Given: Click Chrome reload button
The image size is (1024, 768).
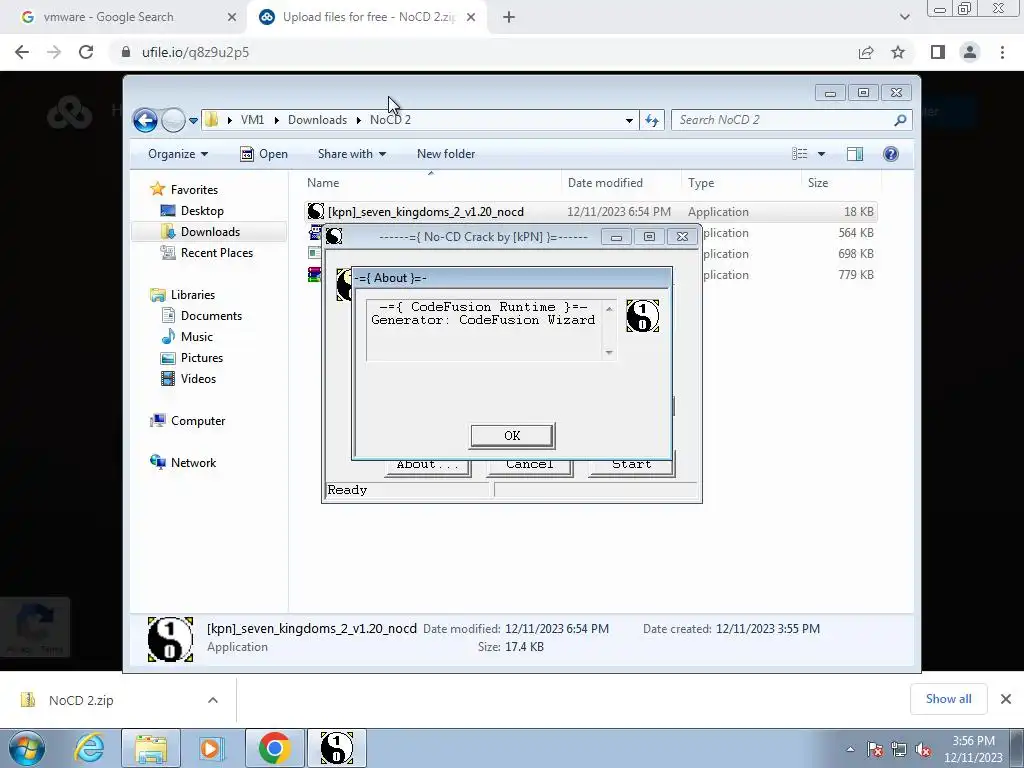Looking at the screenshot, I should (x=86, y=52).
